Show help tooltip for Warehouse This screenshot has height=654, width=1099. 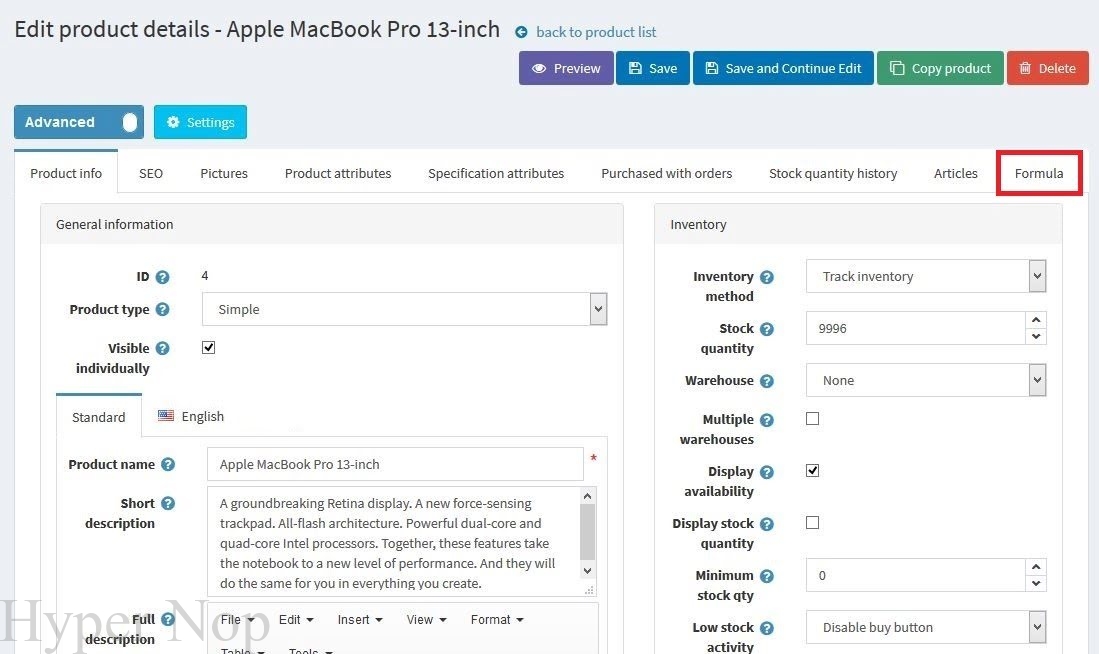pyautogui.click(x=767, y=381)
